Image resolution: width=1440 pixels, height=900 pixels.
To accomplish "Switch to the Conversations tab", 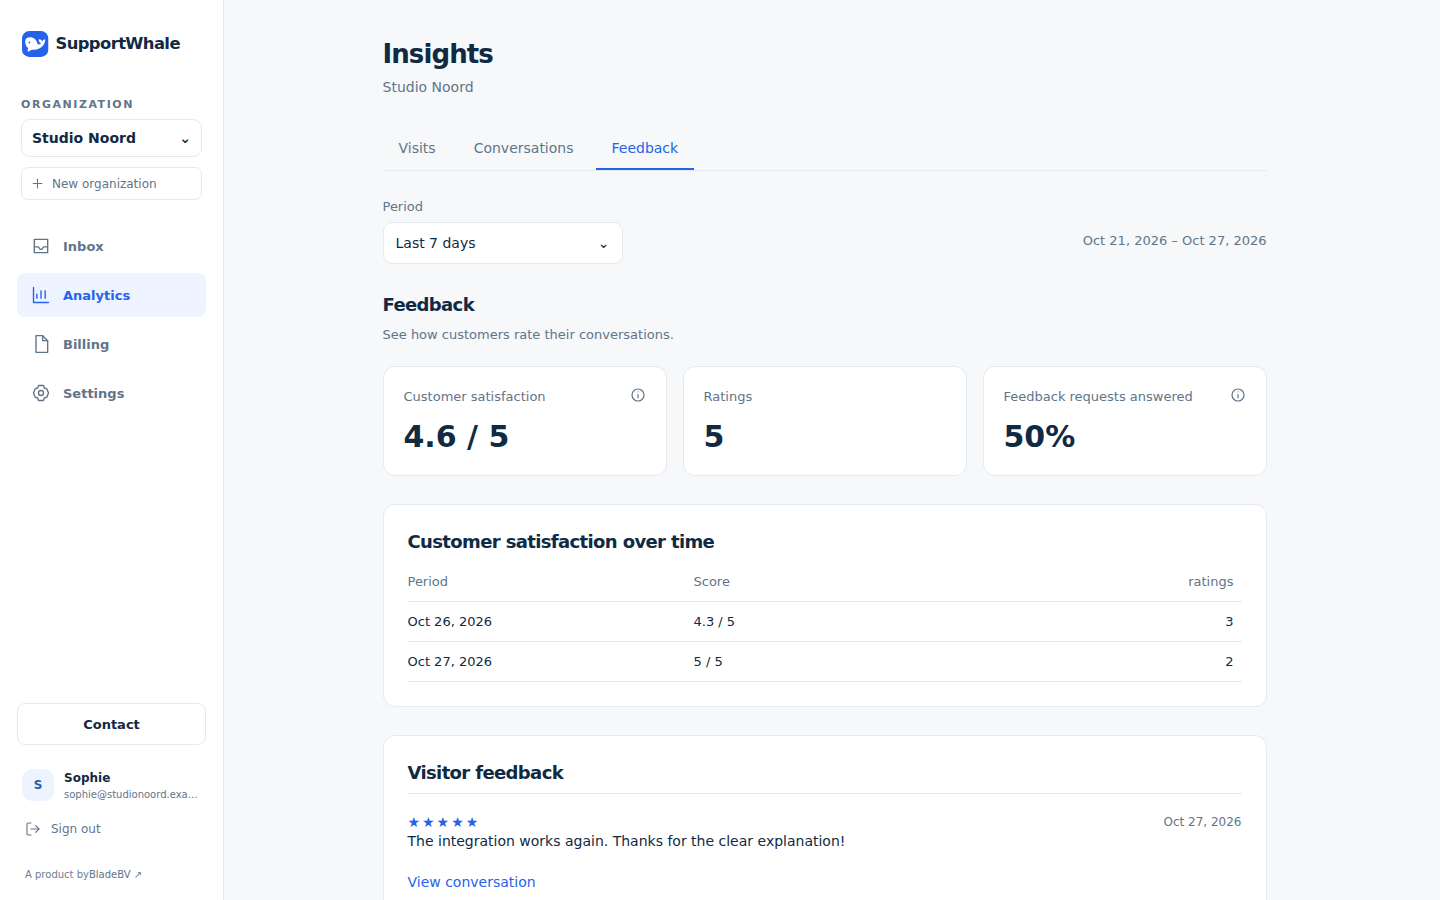I will [x=524, y=148].
